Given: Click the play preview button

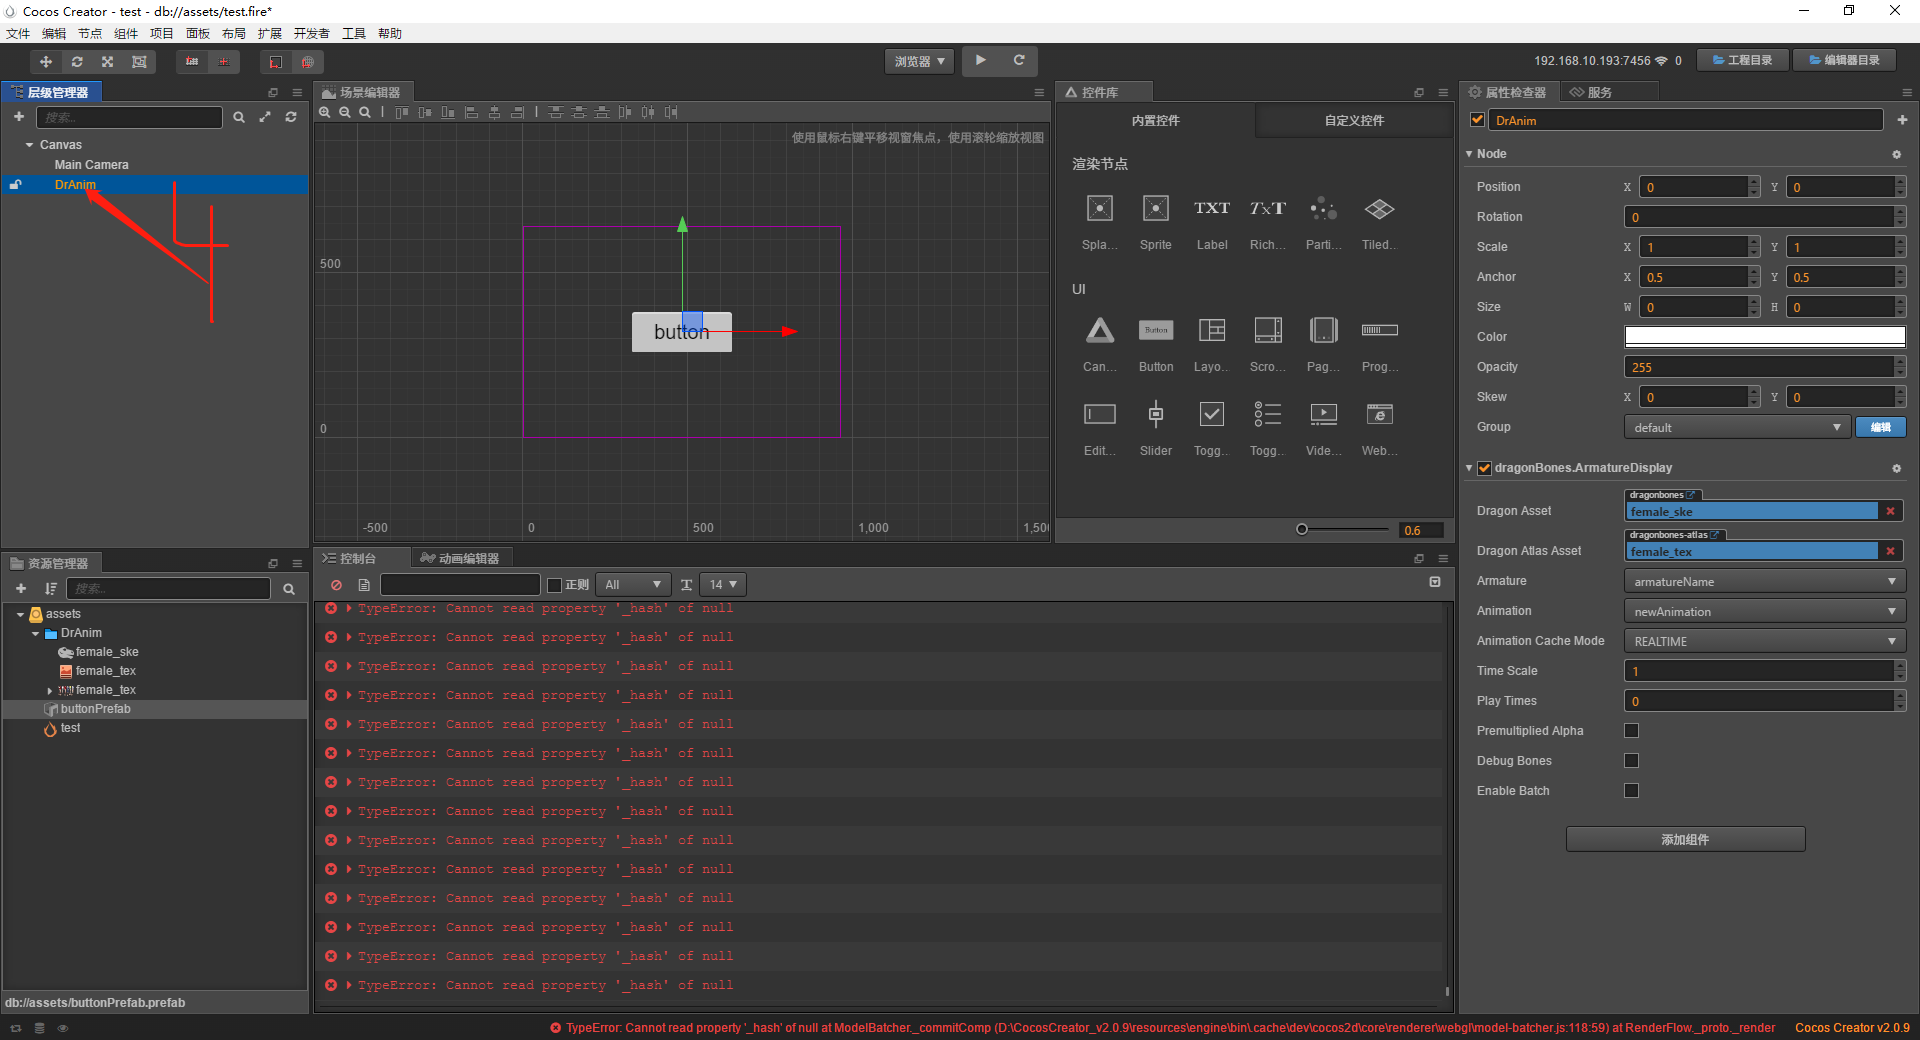Looking at the screenshot, I should click(x=981, y=61).
